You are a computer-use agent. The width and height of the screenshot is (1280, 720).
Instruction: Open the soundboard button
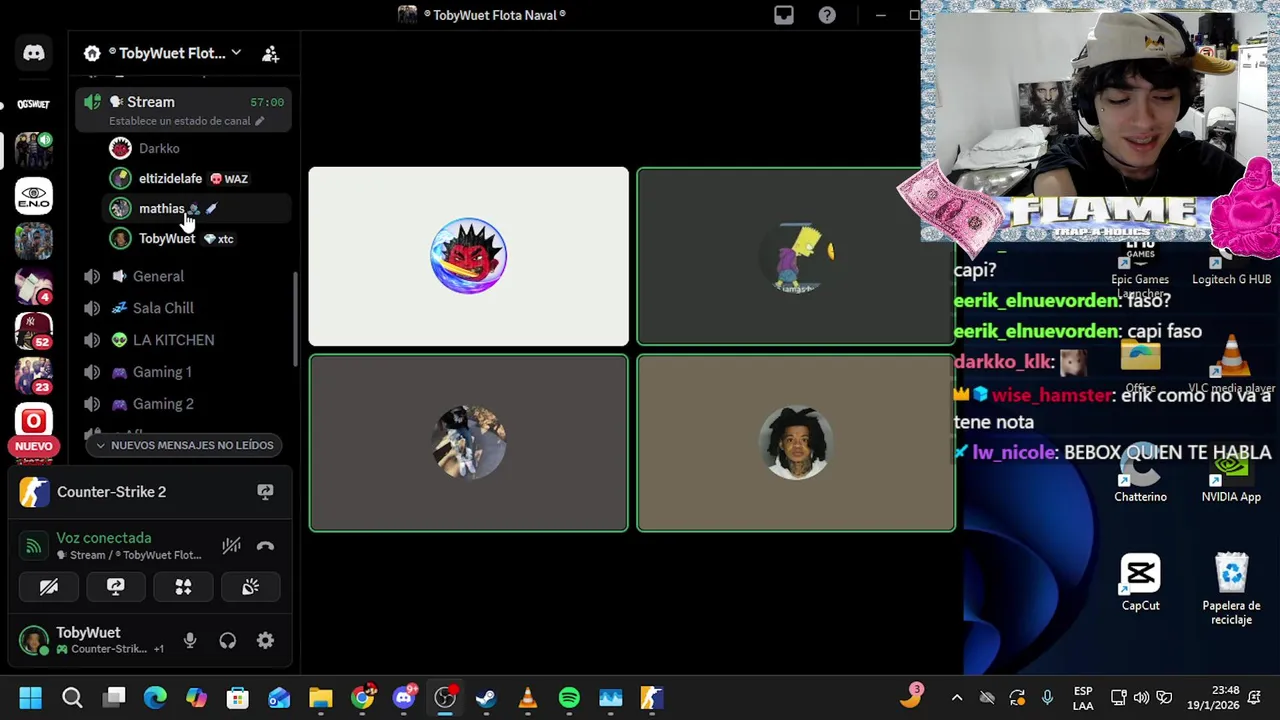click(250, 587)
